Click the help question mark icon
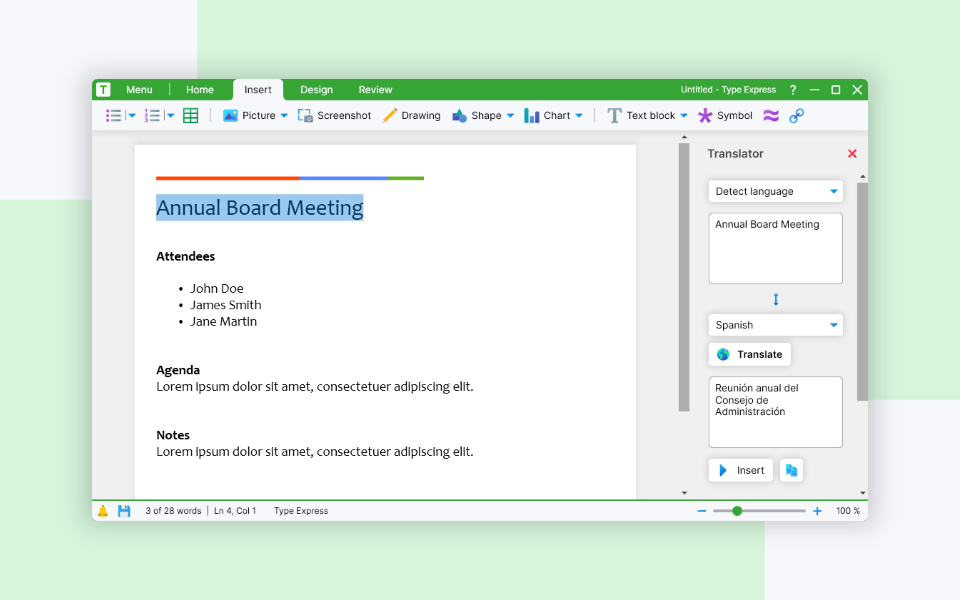 tap(793, 90)
